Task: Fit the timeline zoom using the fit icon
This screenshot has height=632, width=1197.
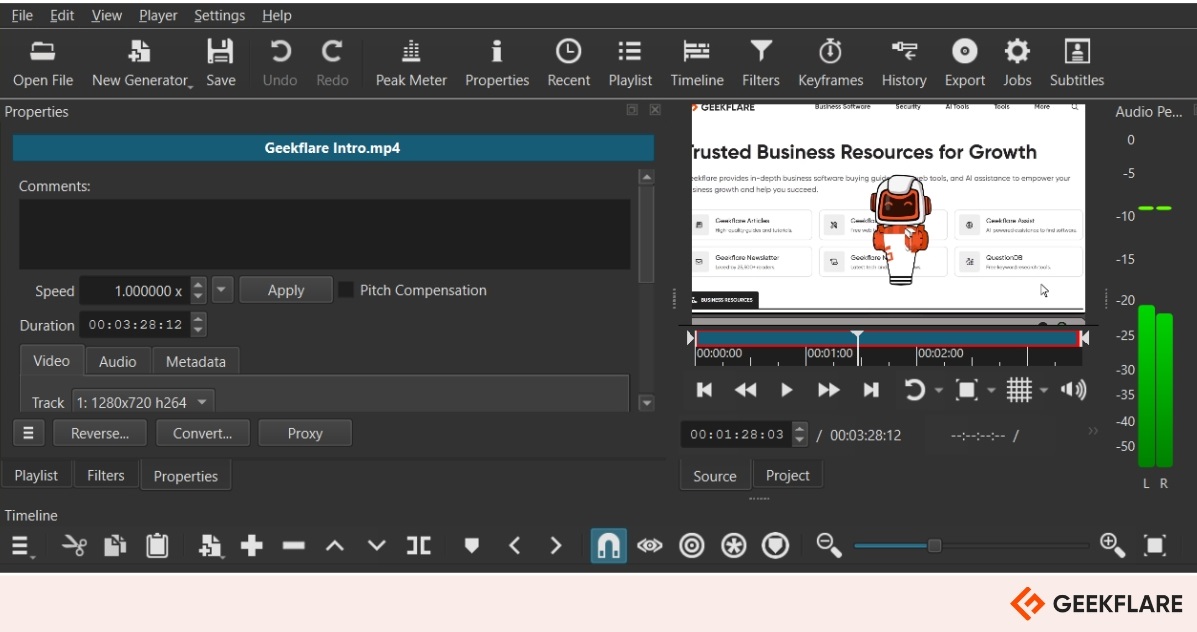Action: (1155, 545)
